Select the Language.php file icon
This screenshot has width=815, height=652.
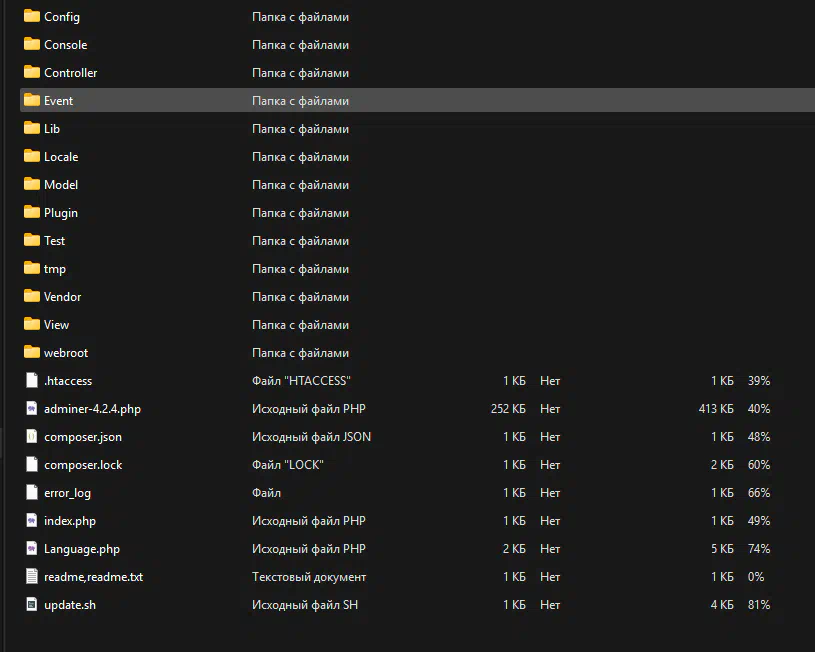(x=31, y=549)
